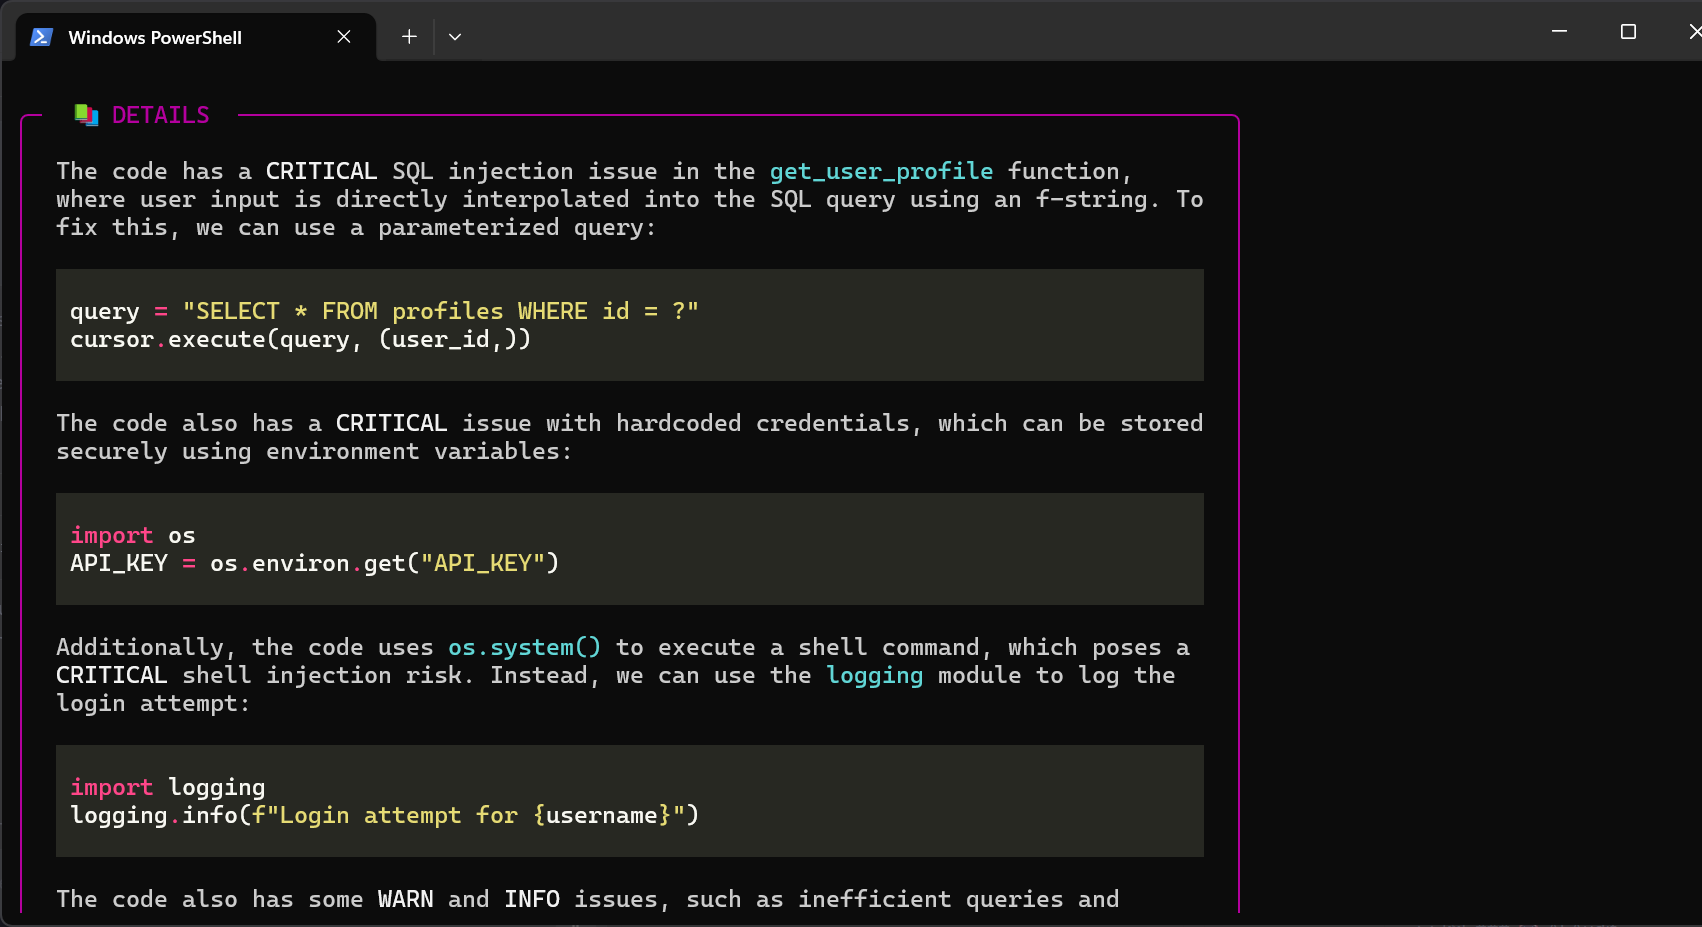Close the Windows PowerShell tab
Image resolution: width=1702 pixels, height=927 pixels.
click(344, 37)
